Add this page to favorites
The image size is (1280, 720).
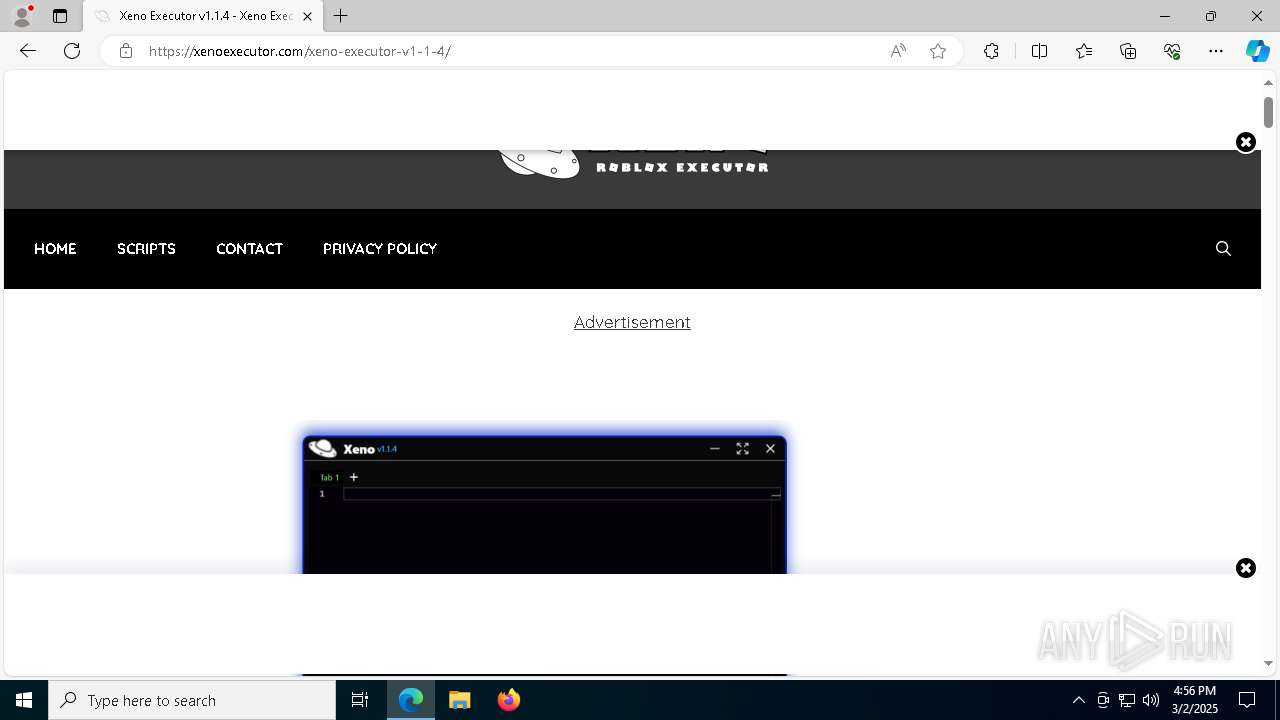click(938, 51)
